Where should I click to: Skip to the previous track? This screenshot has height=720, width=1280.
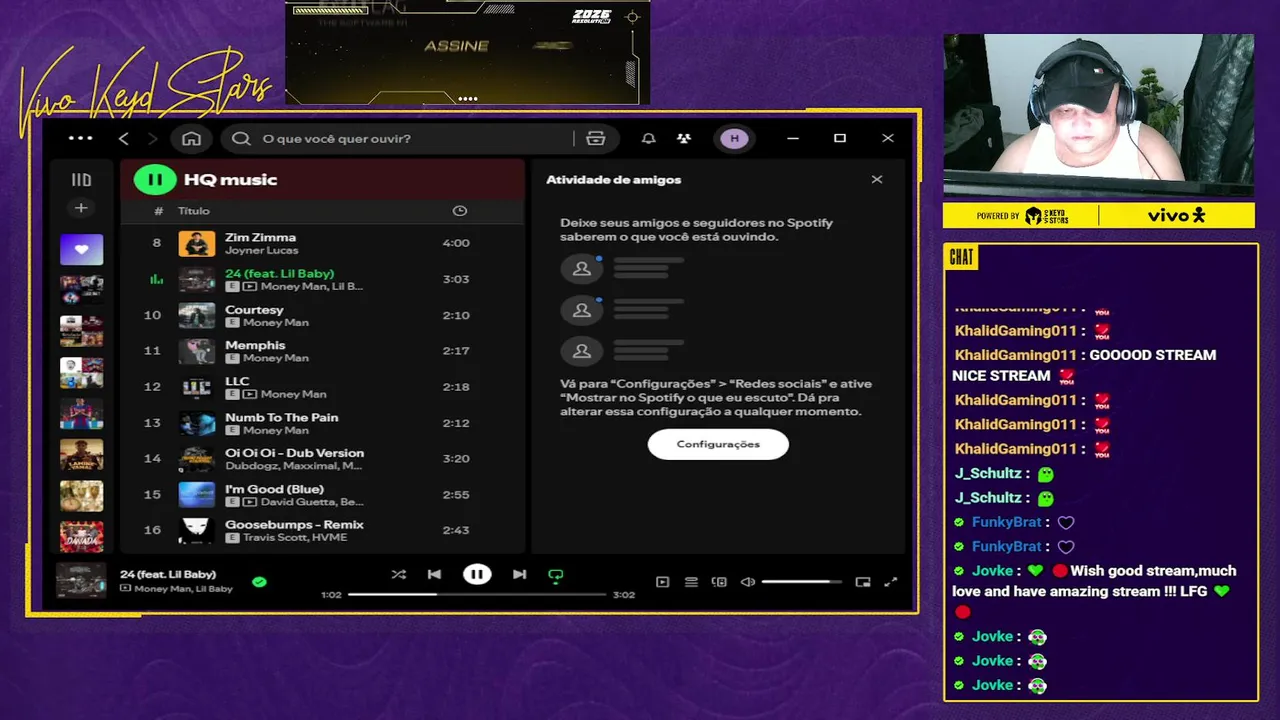click(434, 575)
